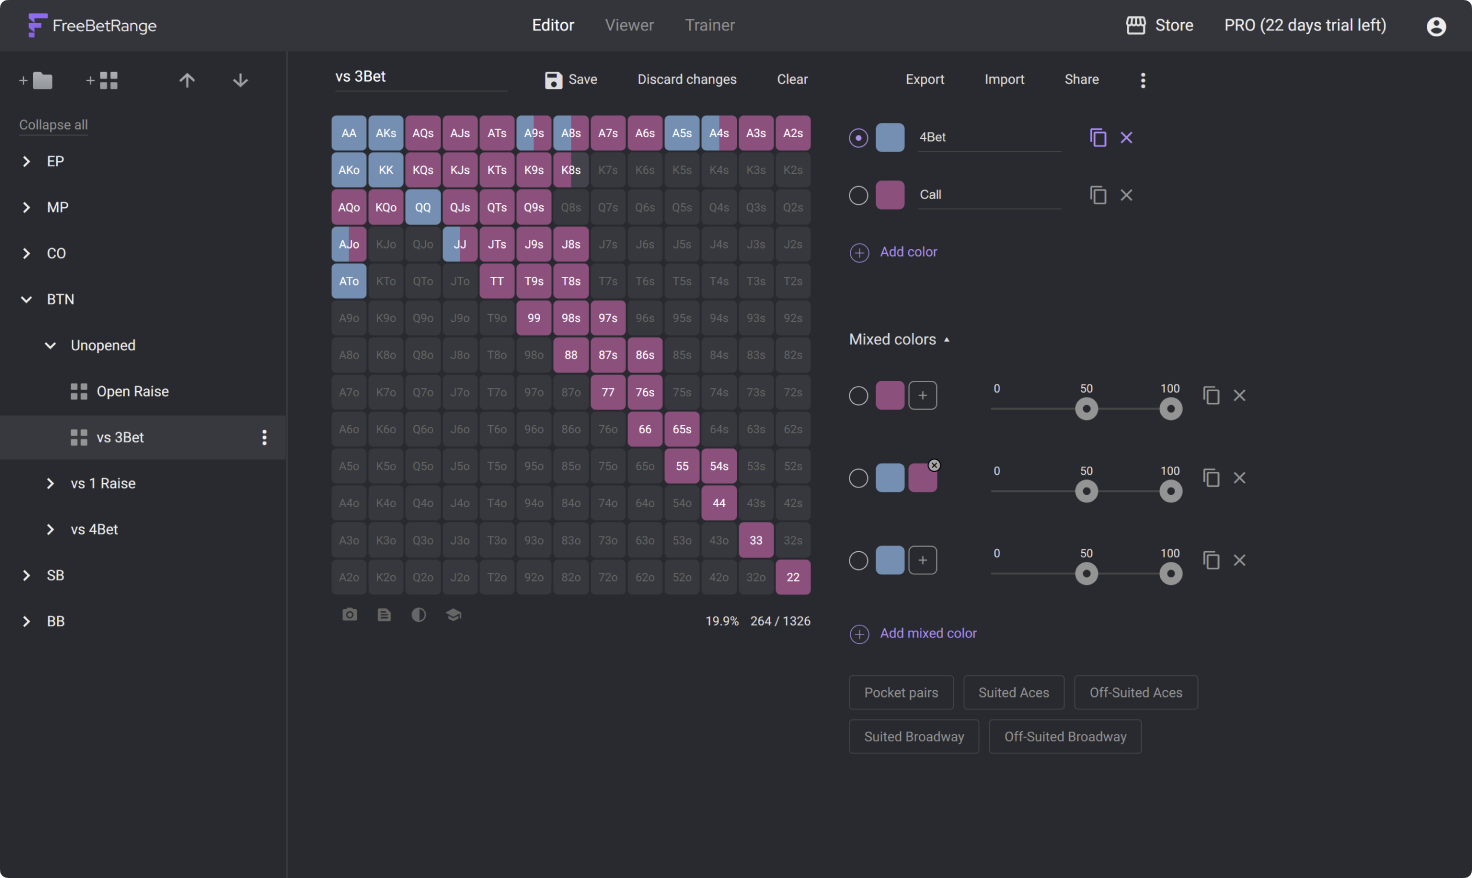Select the 4Bet action radio button
The image size is (1472, 878).
tap(858, 137)
